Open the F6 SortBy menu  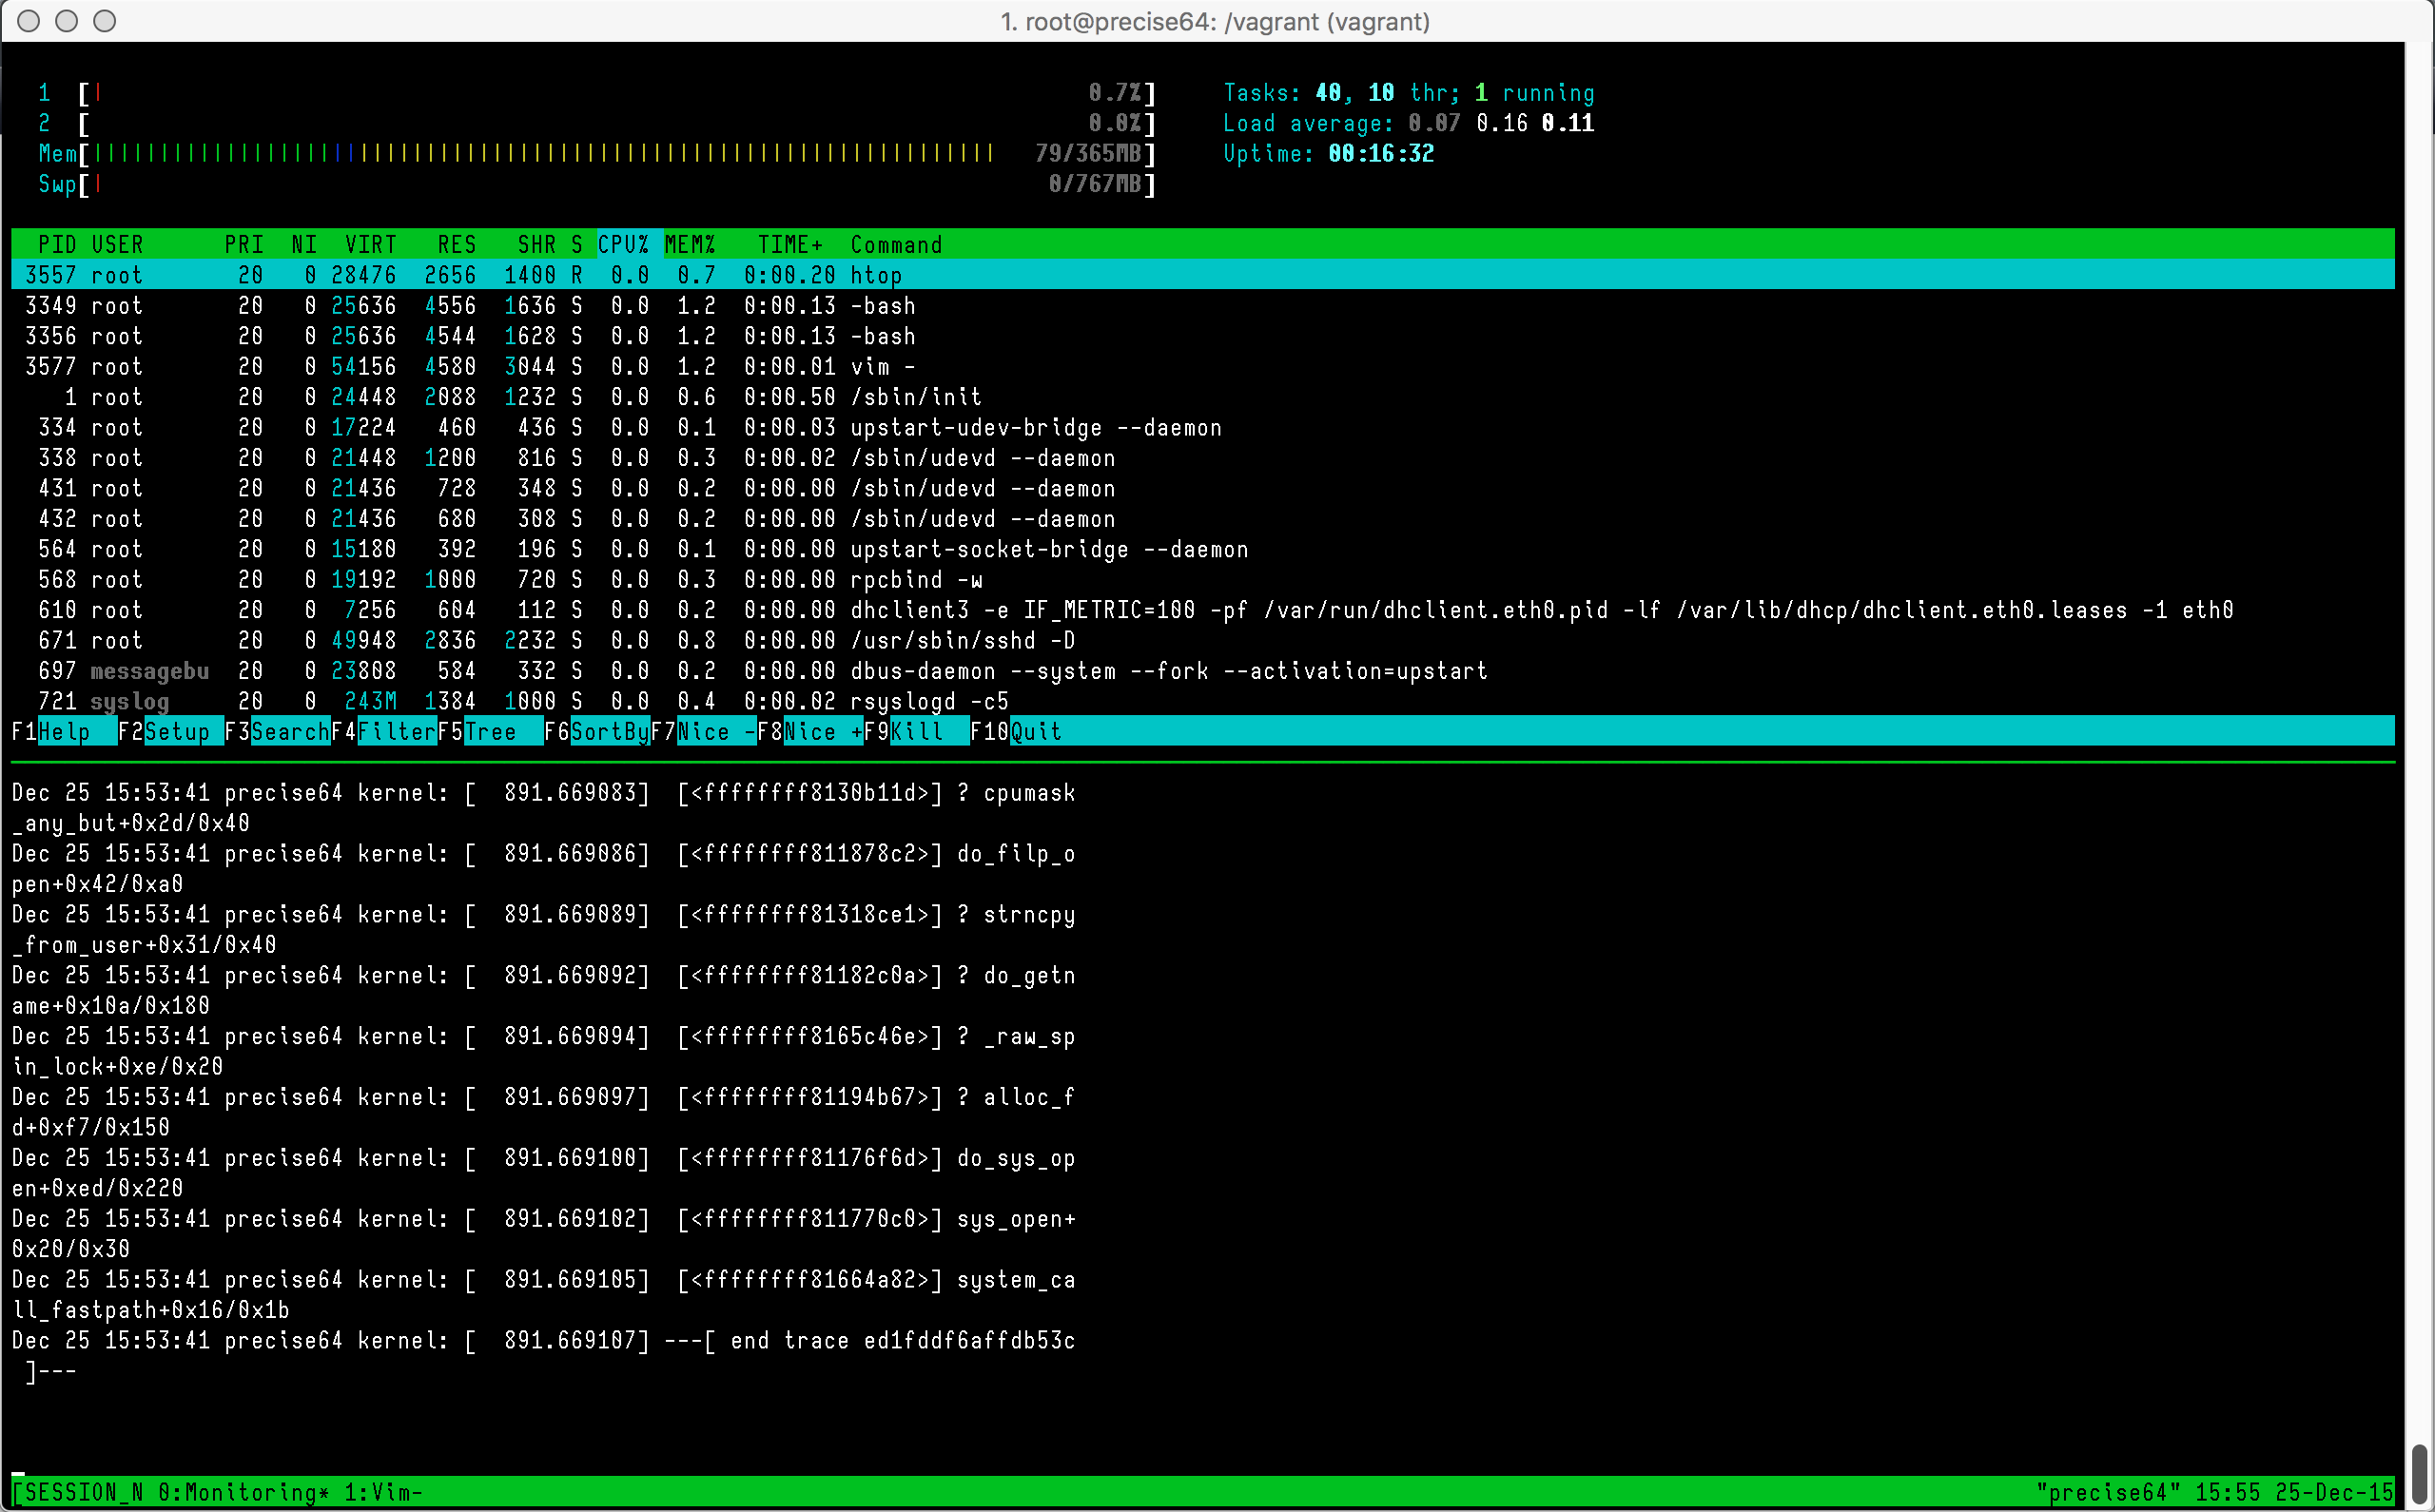609,732
